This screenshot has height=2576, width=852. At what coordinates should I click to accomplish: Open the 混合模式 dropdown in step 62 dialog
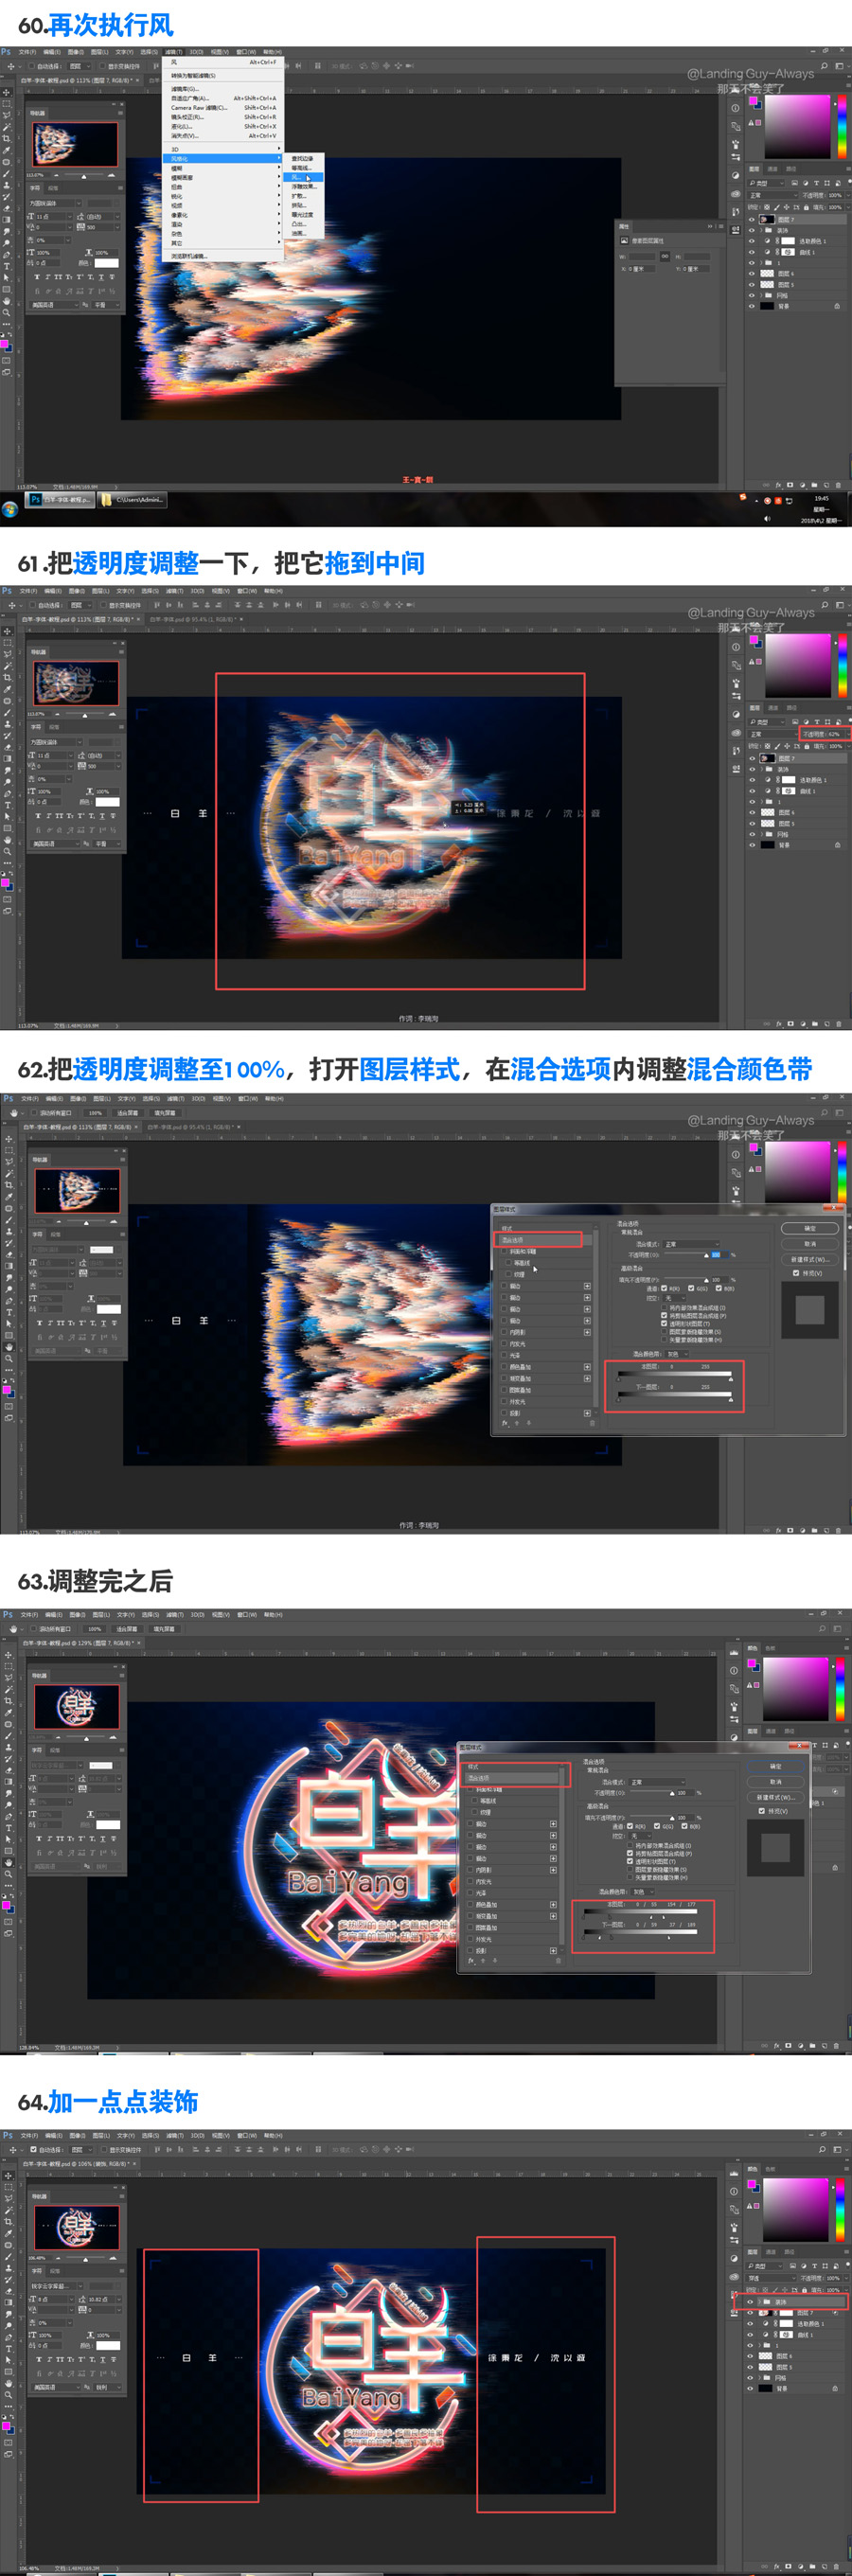click(692, 1244)
